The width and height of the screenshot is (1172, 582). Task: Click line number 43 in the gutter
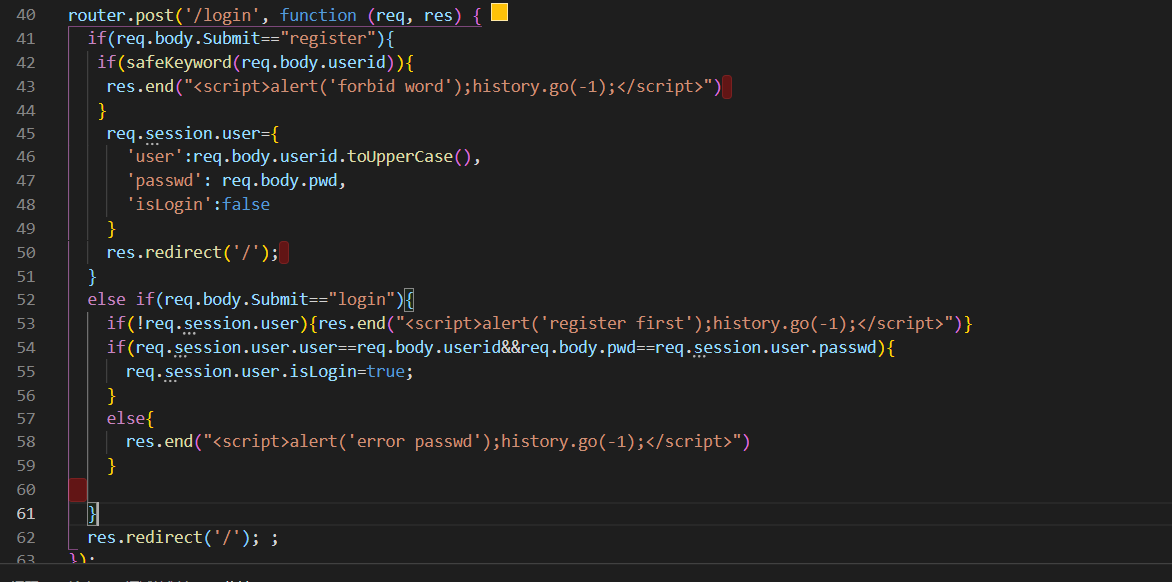coord(25,86)
